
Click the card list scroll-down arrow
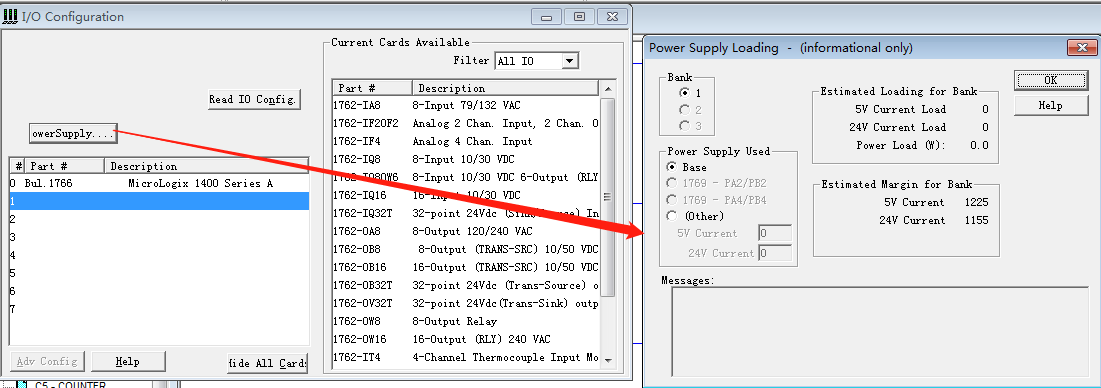[x=608, y=360]
